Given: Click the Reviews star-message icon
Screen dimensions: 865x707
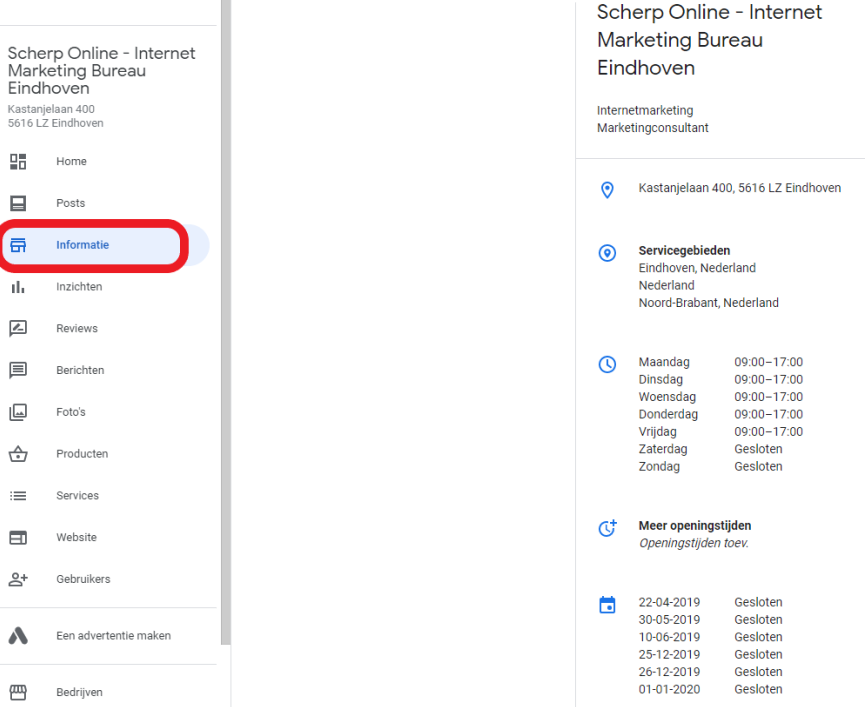Looking at the screenshot, I should [x=18, y=329].
